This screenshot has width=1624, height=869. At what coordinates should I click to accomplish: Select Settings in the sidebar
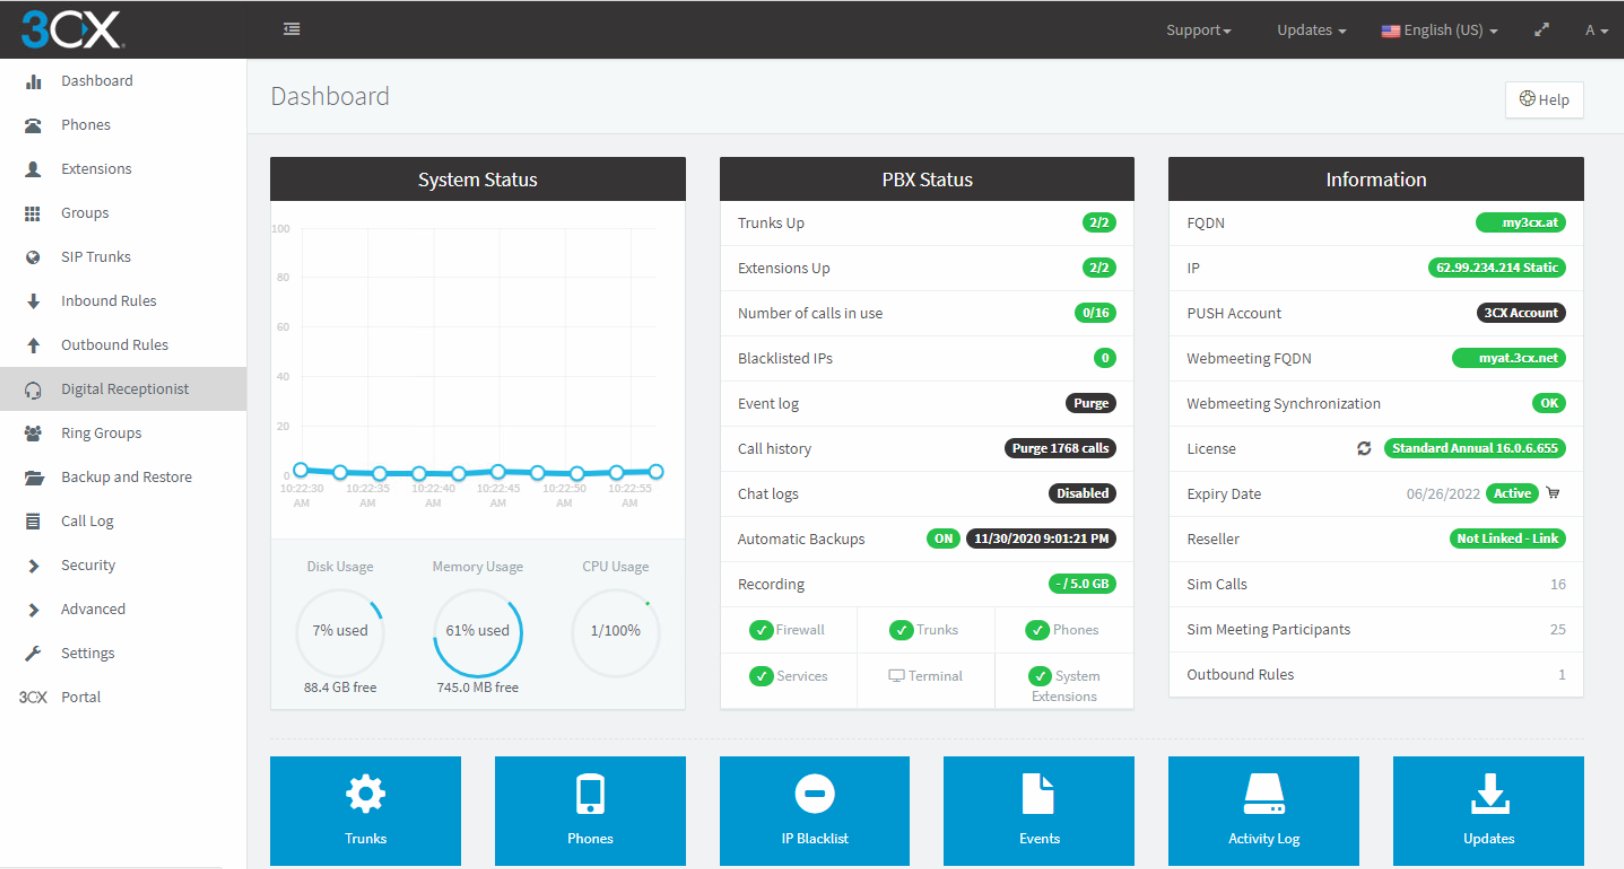[x=123, y=653]
